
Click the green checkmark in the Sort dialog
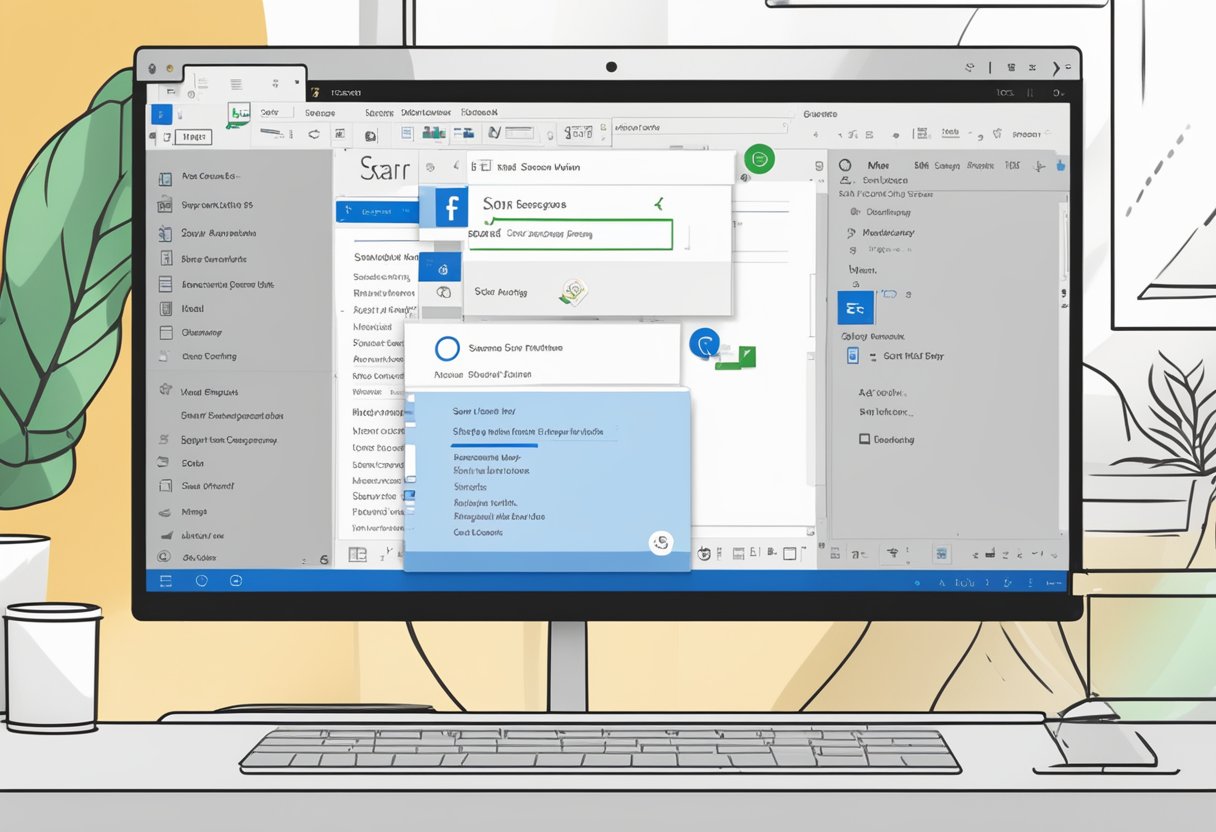coord(659,203)
